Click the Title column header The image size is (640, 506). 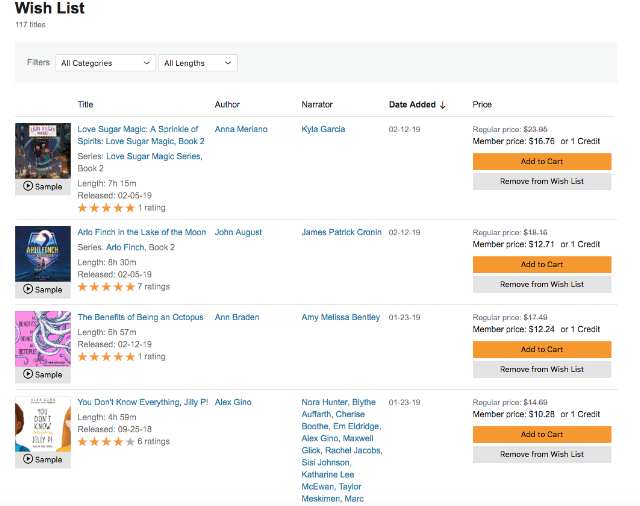[x=86, y=105]
